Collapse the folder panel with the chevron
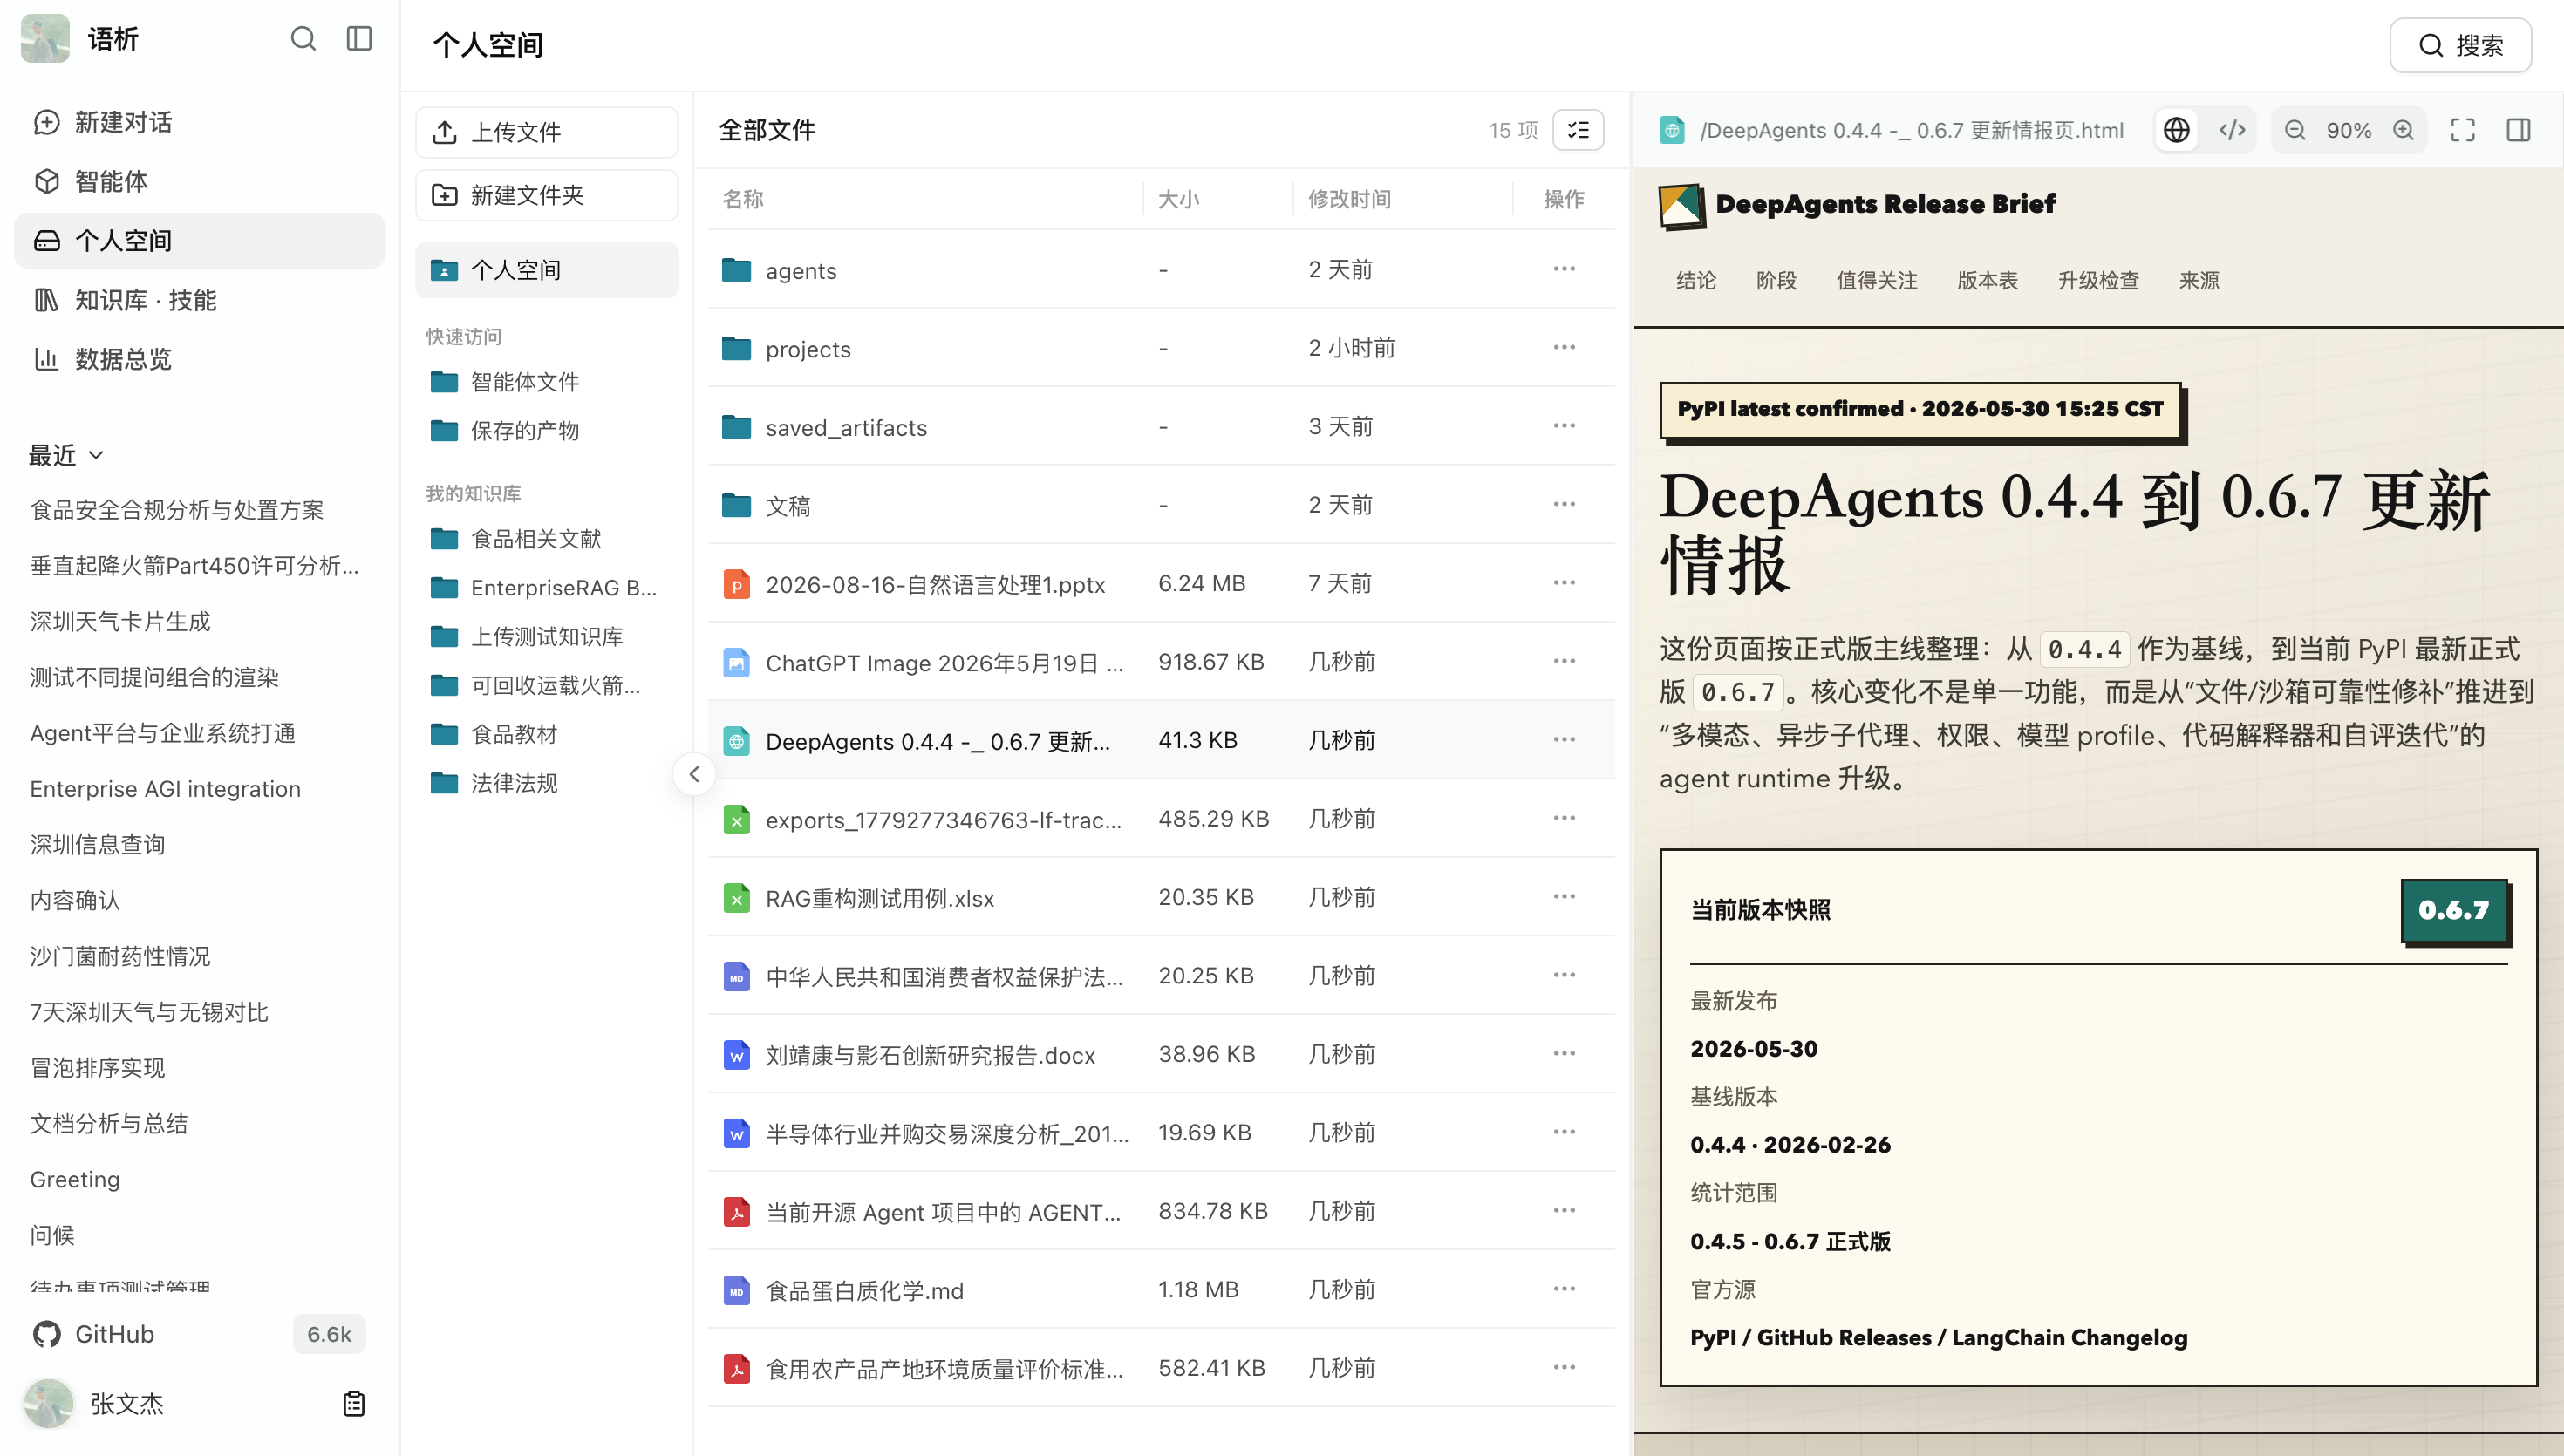The height and width of the screenshot is (1456, 2564). [x=694, y=774]
